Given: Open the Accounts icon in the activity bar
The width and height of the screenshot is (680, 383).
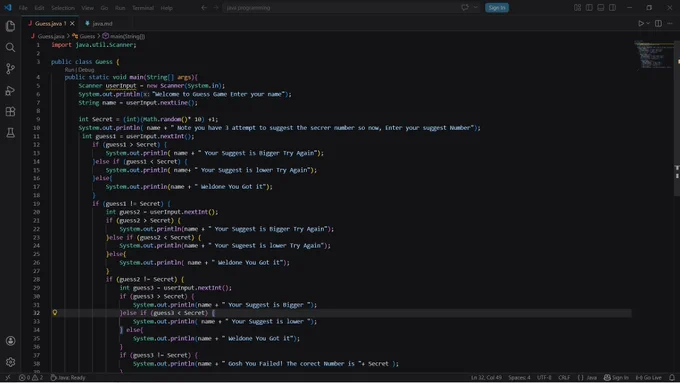Looking at the screenshot, I should 10,341.
